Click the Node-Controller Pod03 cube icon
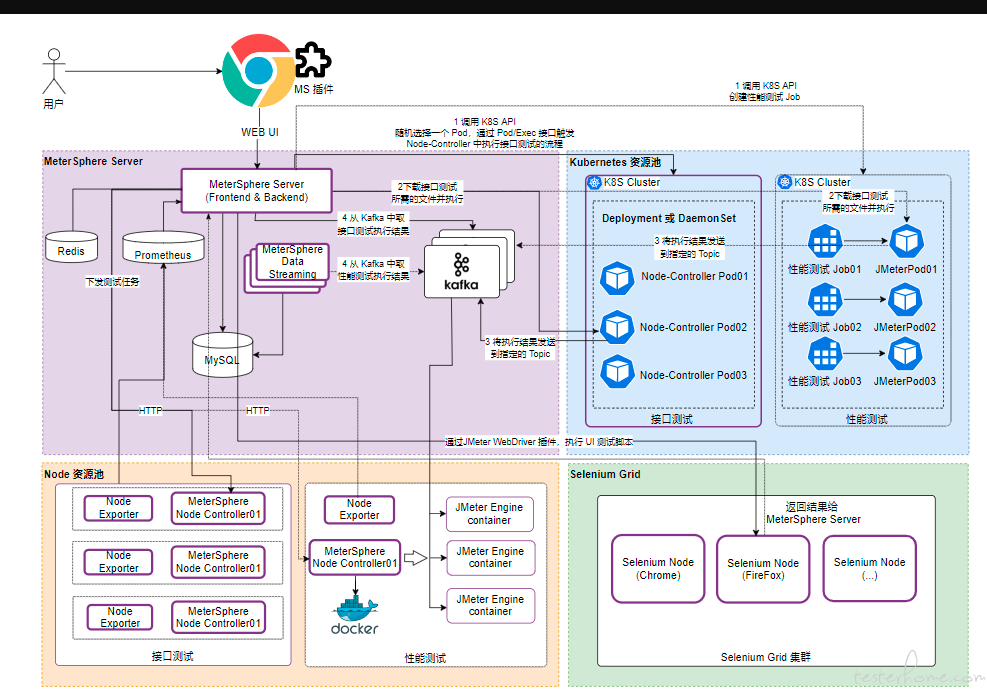Image resolution: width=987 pixels, height=697 pixels. tap(617, 371)
